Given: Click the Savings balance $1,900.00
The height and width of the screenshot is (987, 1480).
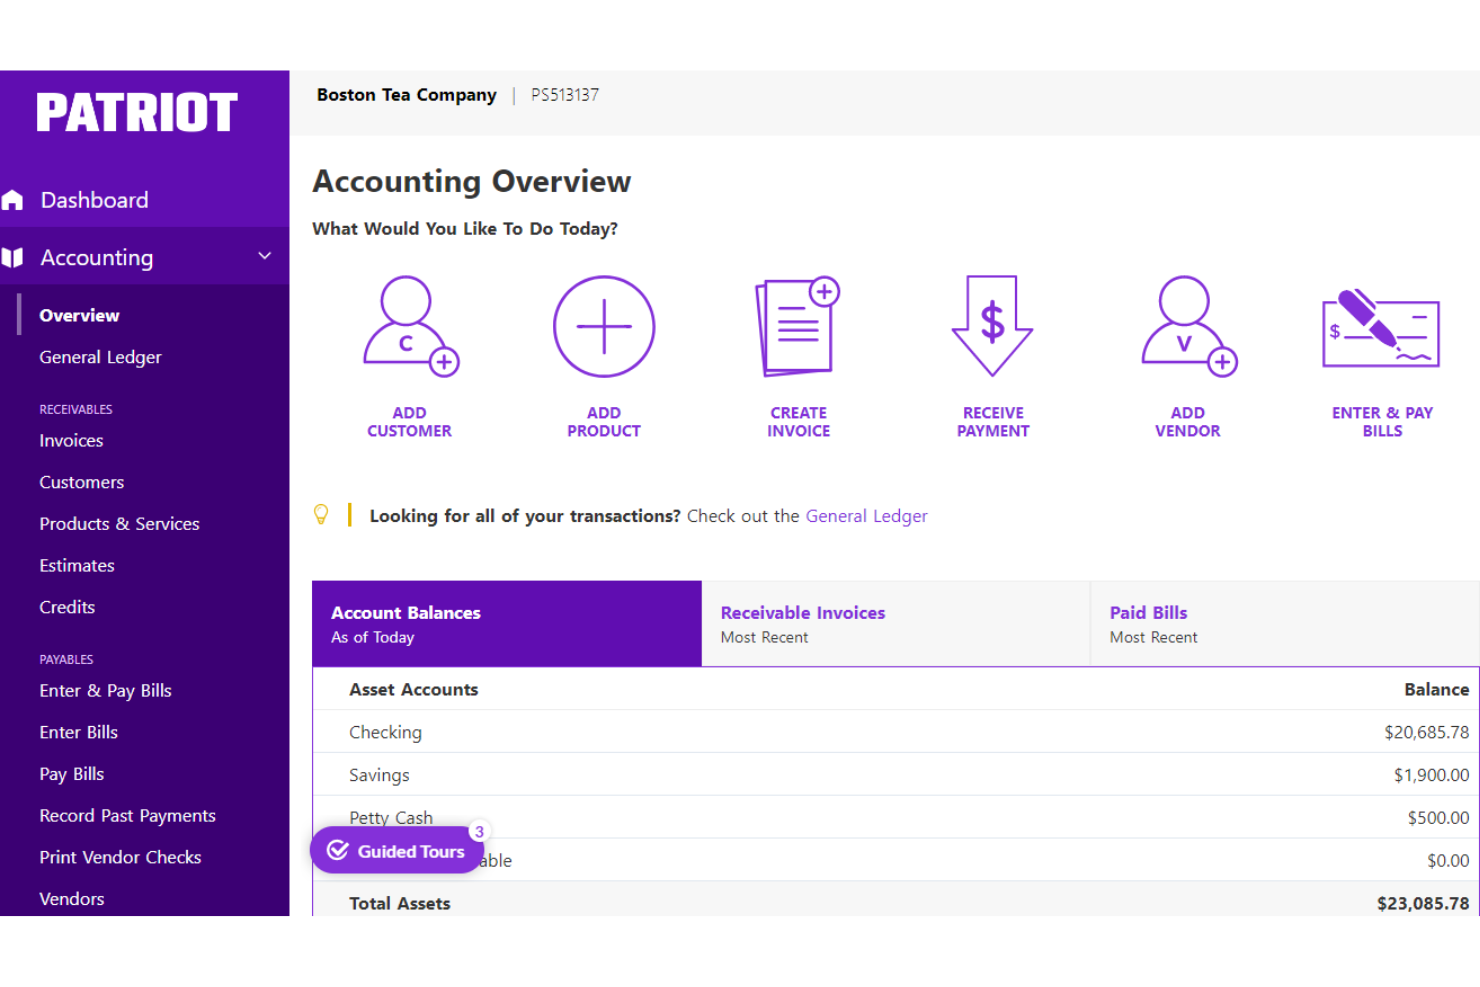Looking at the screenshot, I should [x=1431, y=776].
